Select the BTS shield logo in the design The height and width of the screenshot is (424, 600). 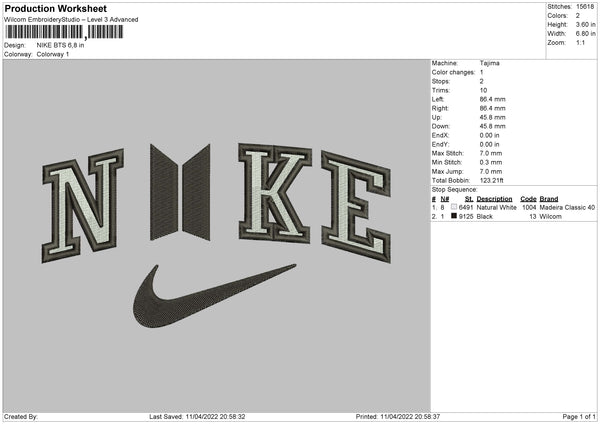coord(180,192)
